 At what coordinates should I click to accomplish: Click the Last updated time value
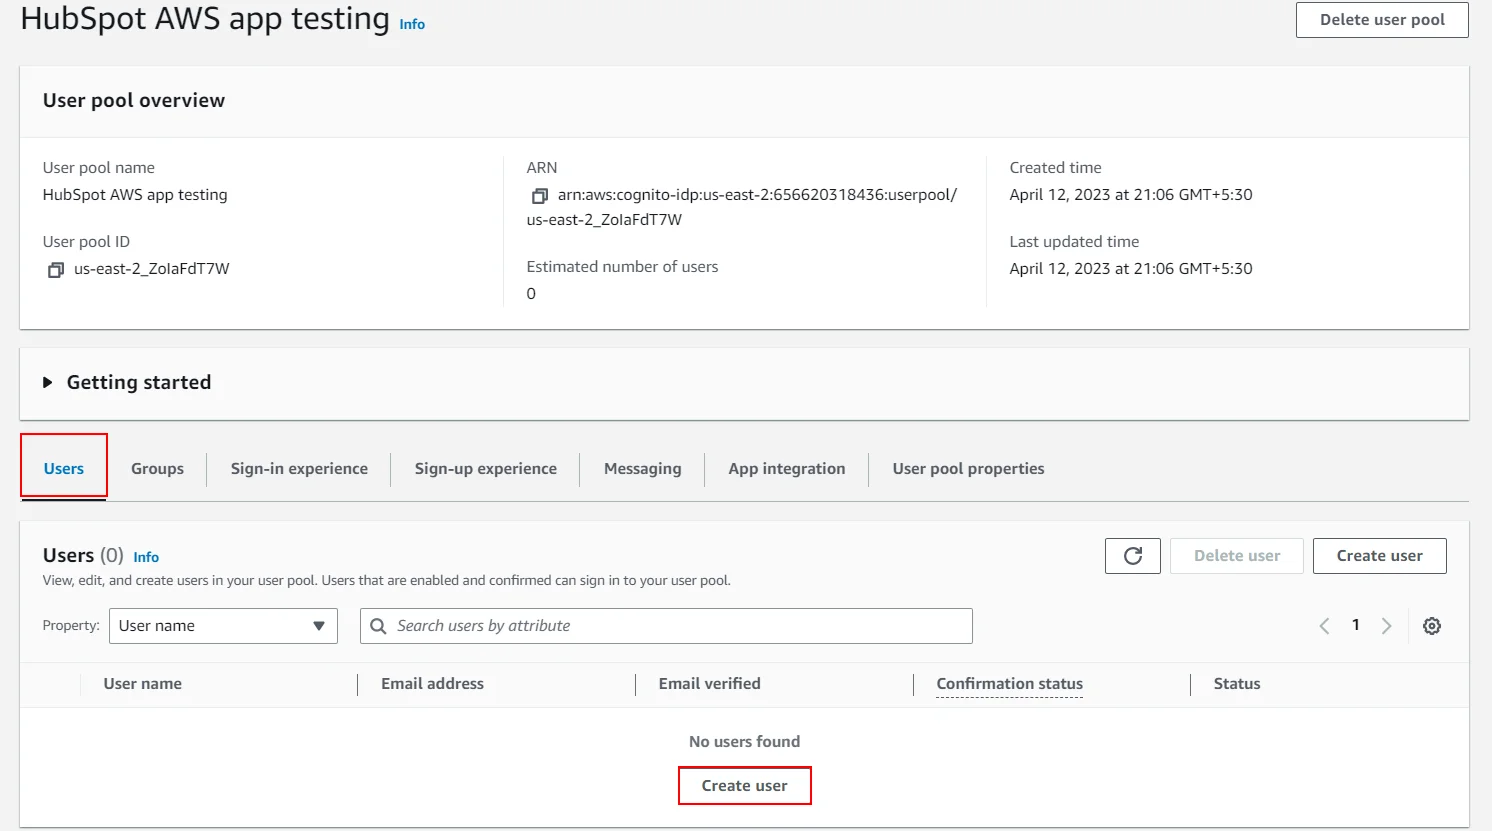coord(1131,269)
